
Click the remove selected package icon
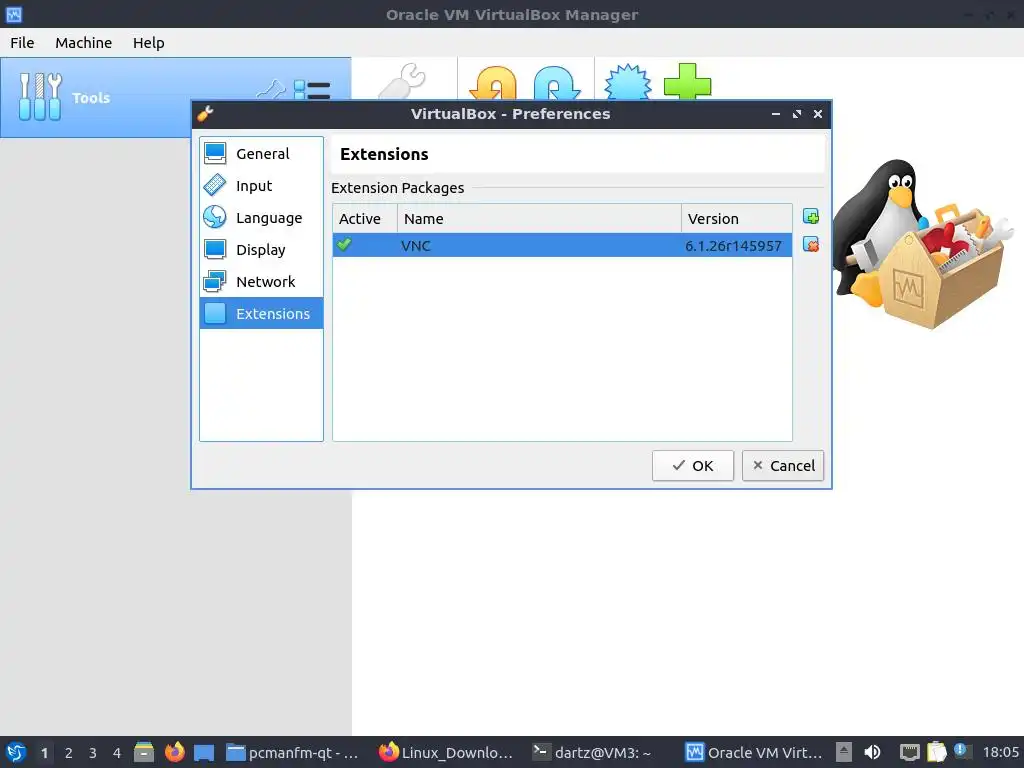[810, 245]
